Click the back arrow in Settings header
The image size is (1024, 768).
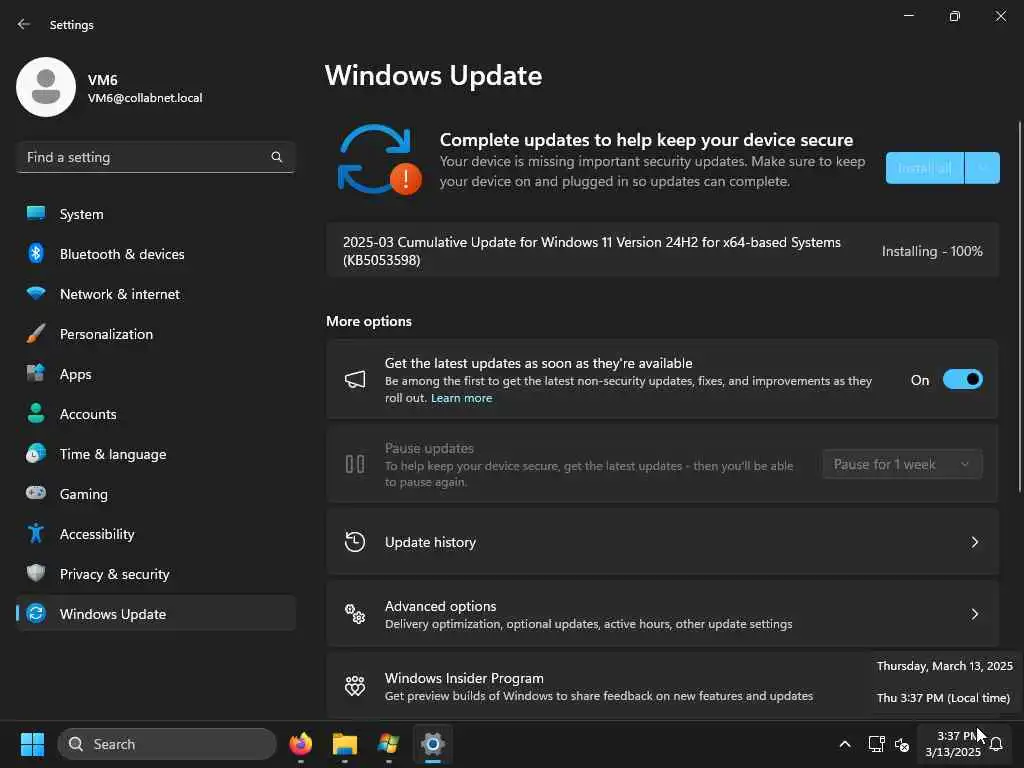coord(24,24)
